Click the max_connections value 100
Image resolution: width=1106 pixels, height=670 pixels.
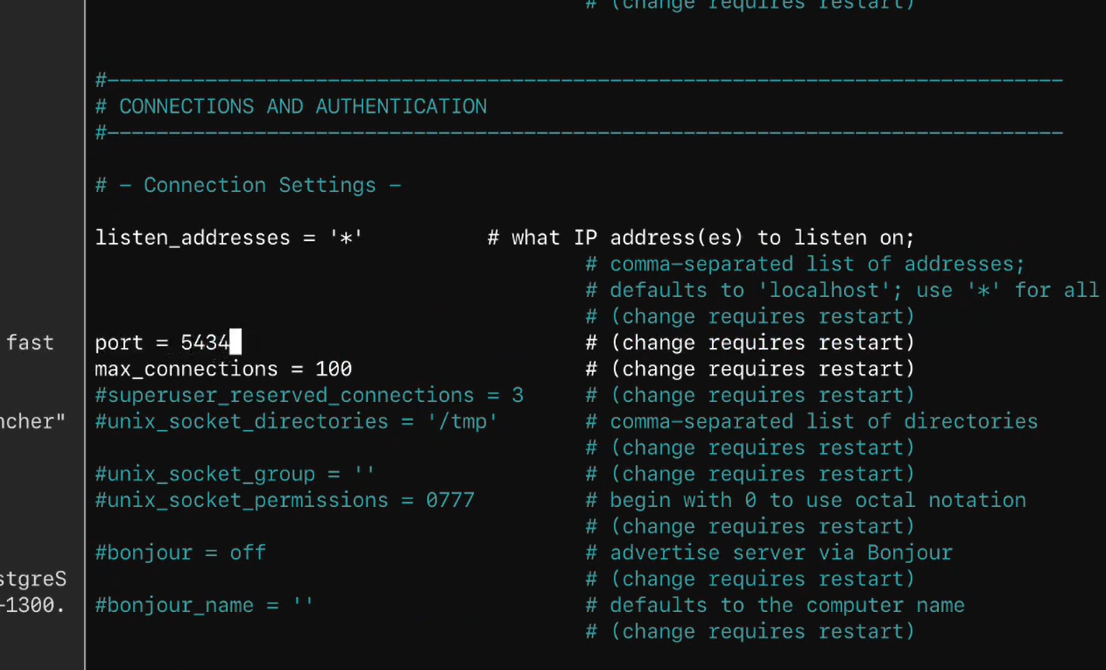coord(333,369)
